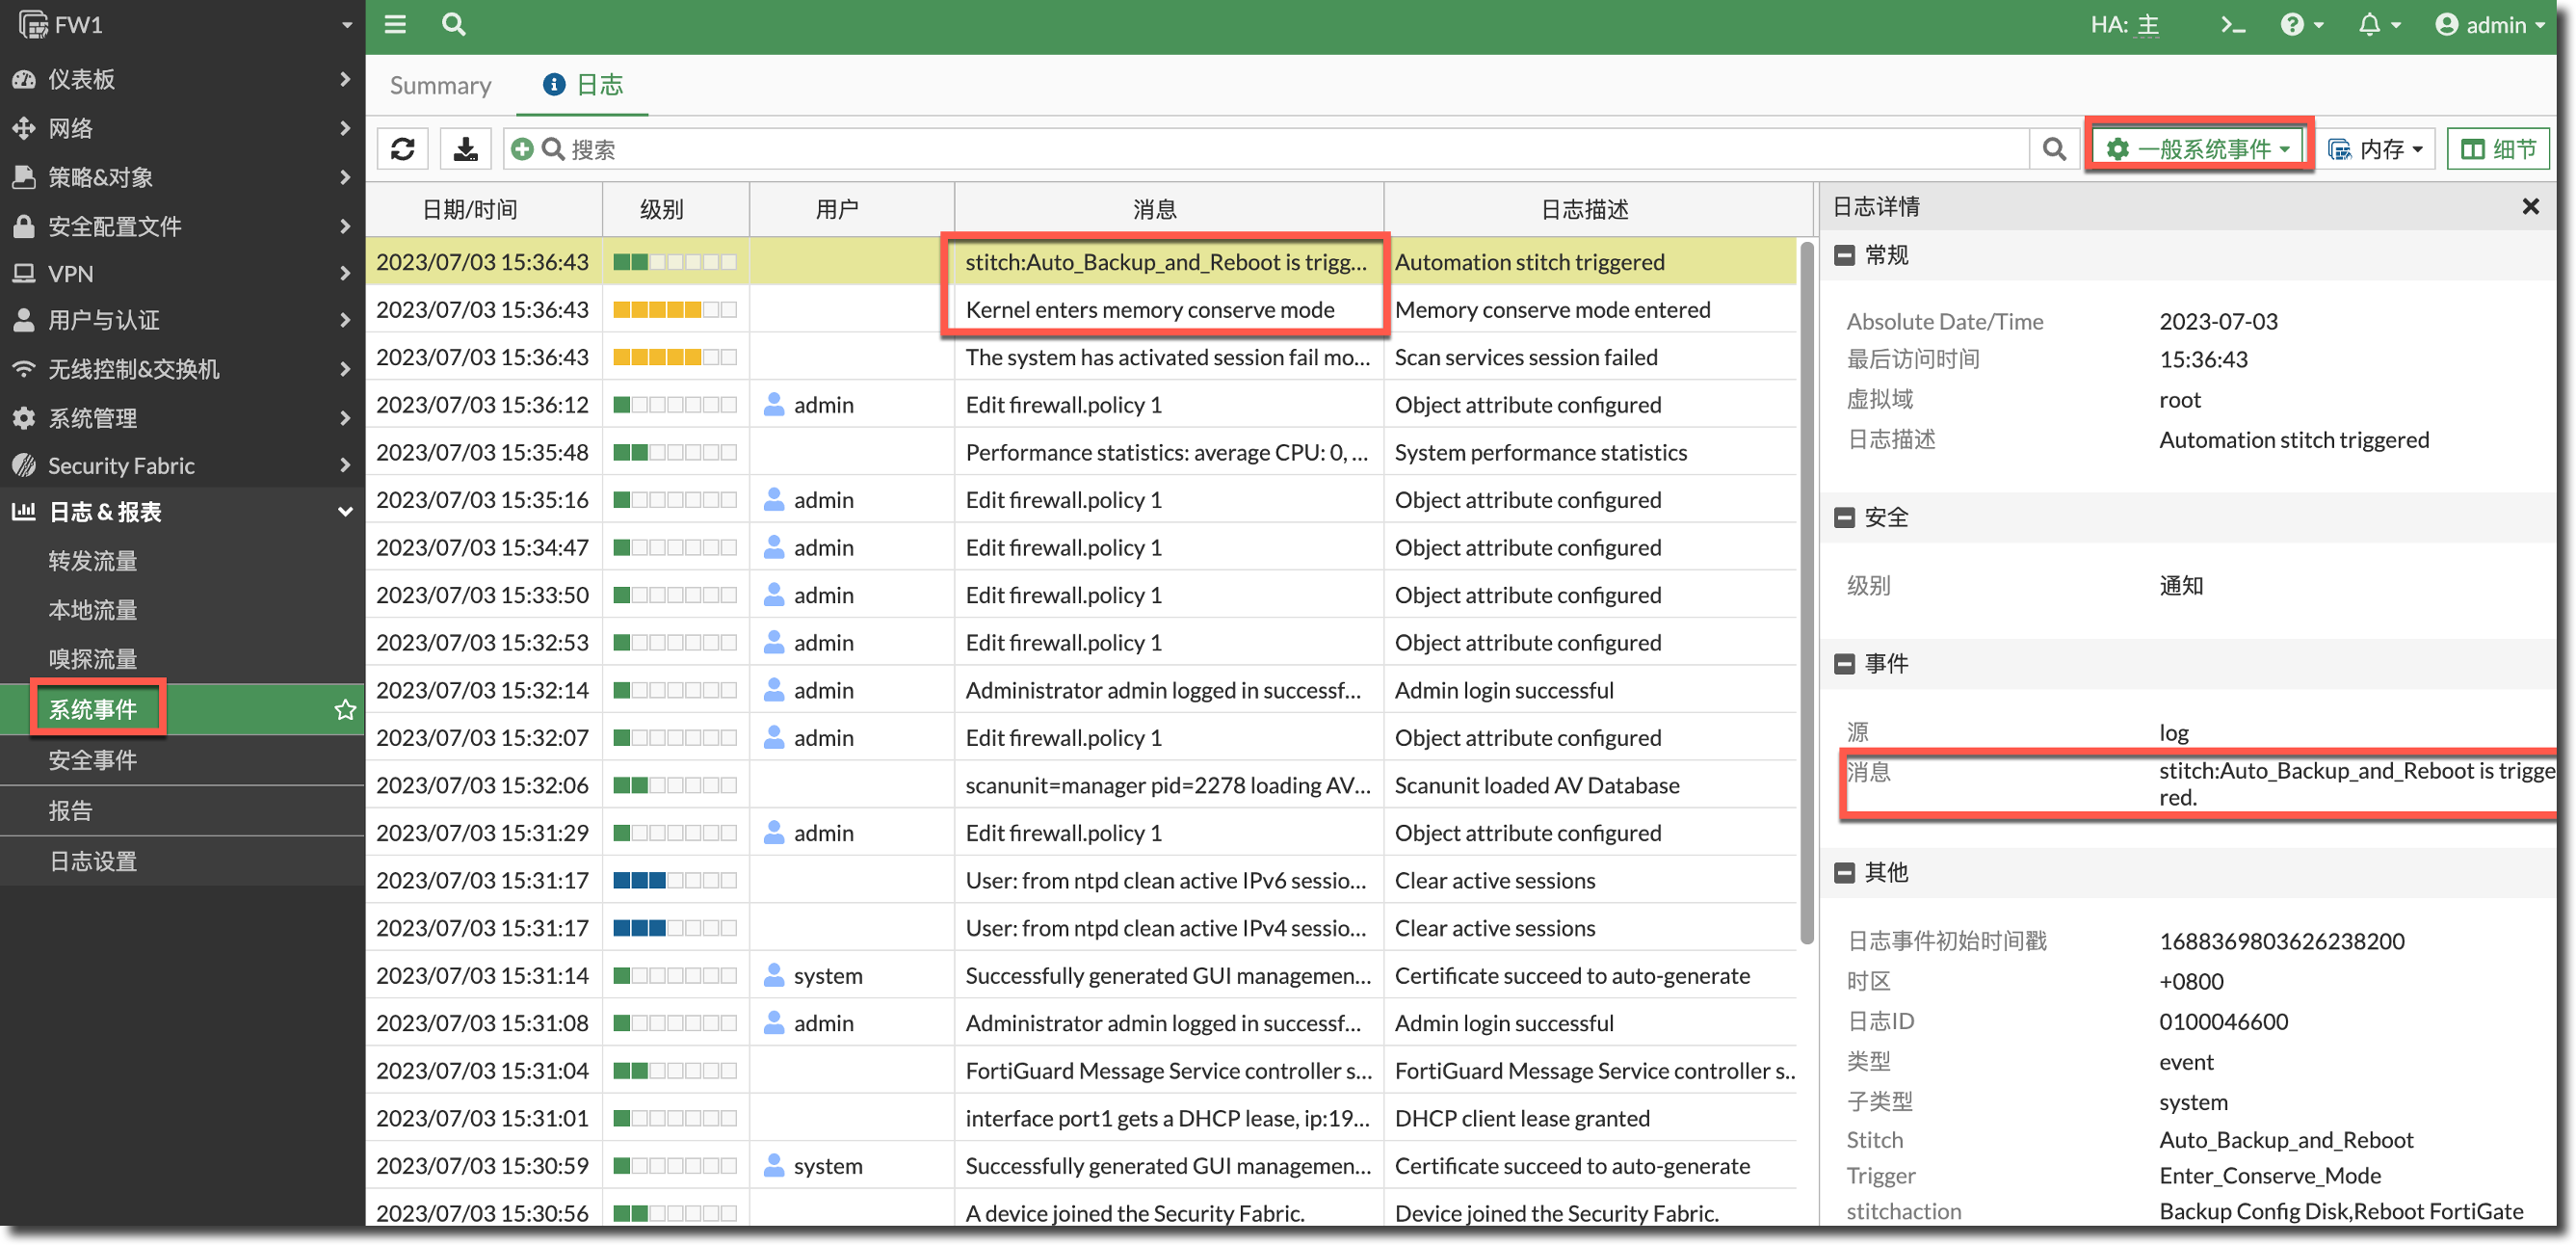
Task: Click the notifications bell icon
Action: coord(2369,25)
